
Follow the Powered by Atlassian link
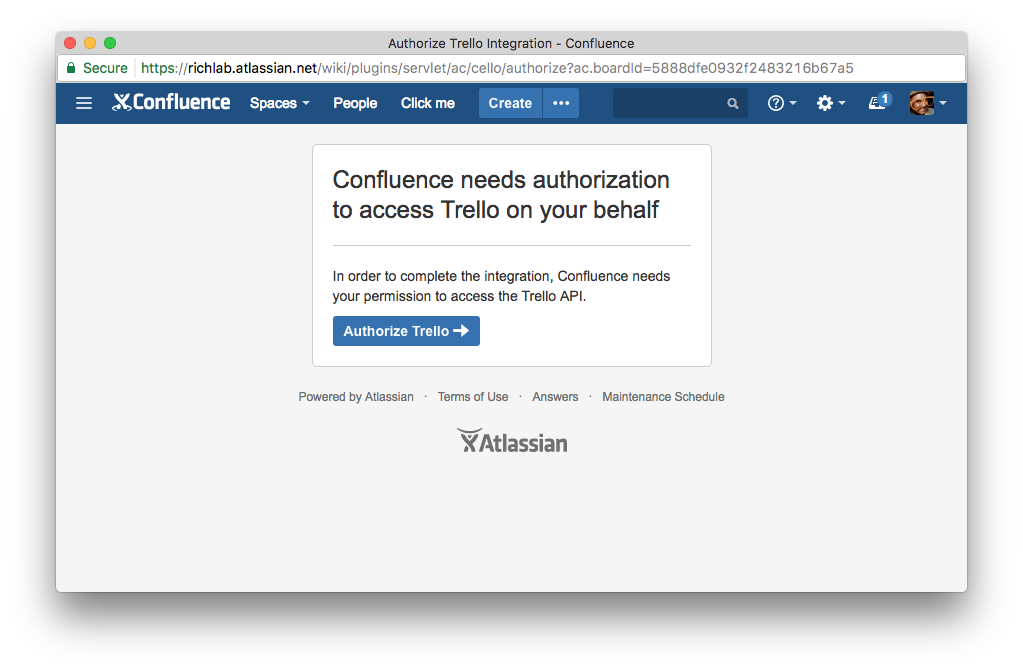(356, 397)
